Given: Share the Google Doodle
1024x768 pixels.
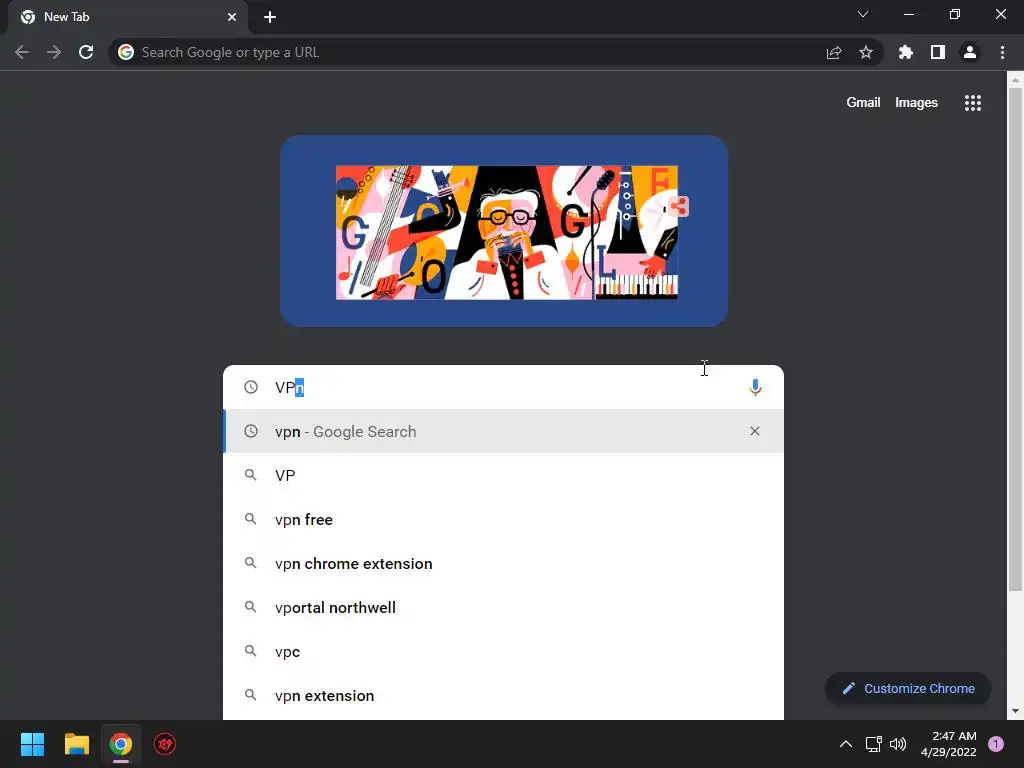Looking at the screenshot, I should click(x=679, y=207).
